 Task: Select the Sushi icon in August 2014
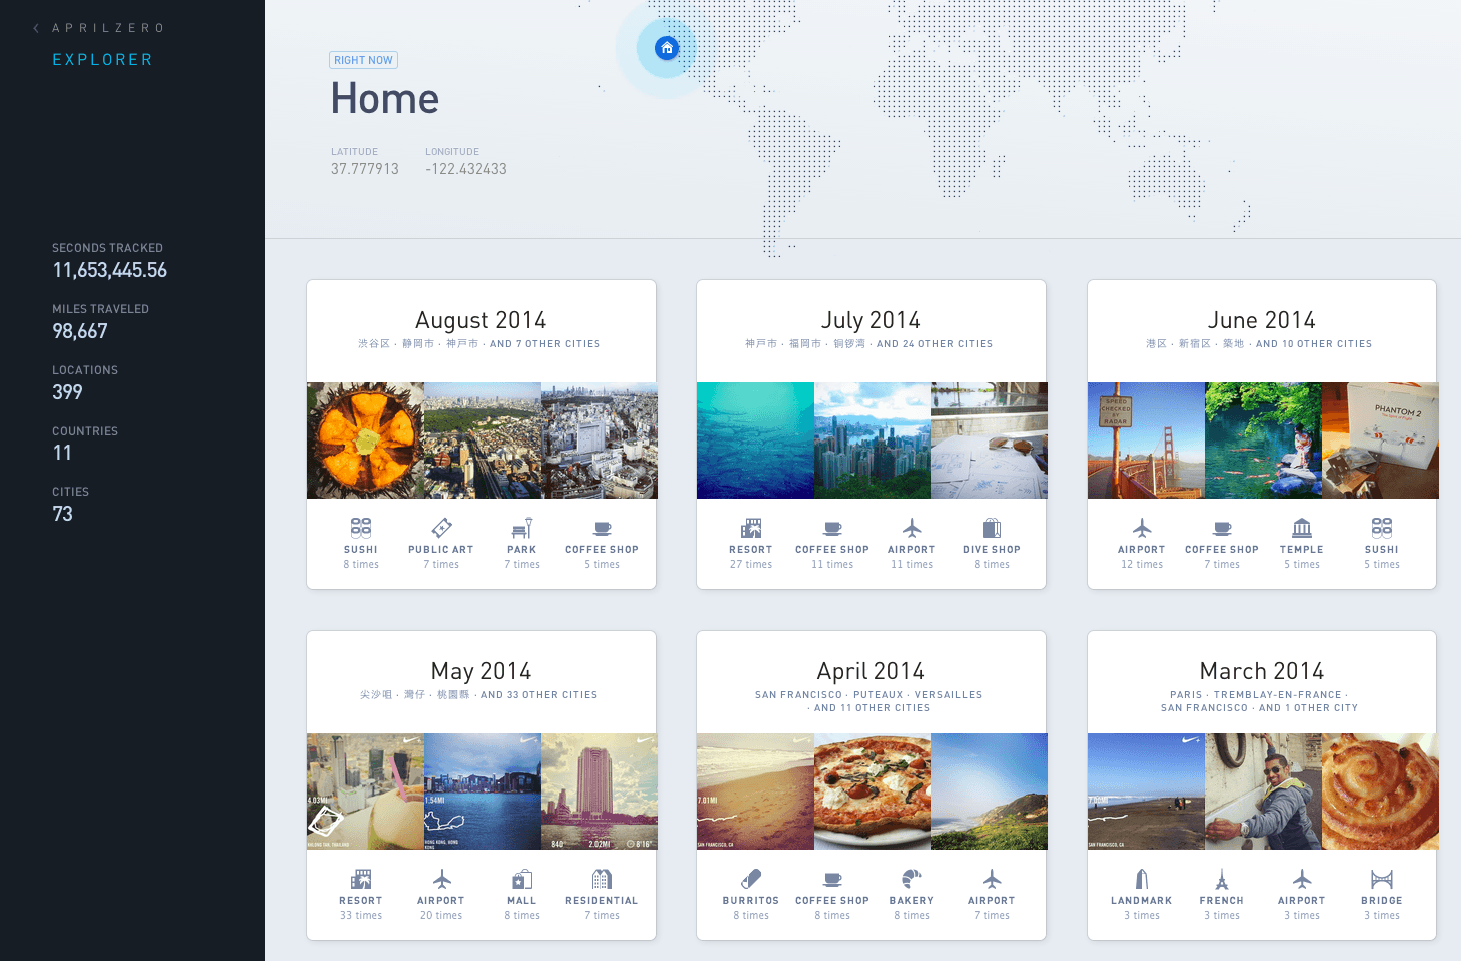(x=361, y=528)
